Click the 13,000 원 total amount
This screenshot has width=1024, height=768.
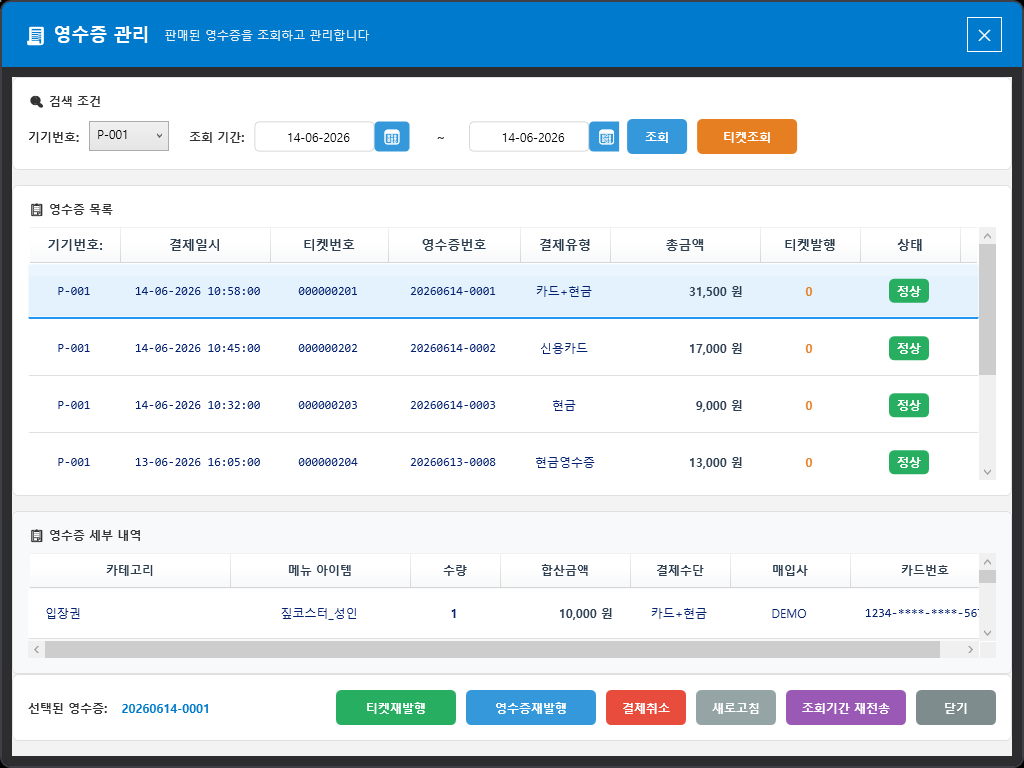715,462
